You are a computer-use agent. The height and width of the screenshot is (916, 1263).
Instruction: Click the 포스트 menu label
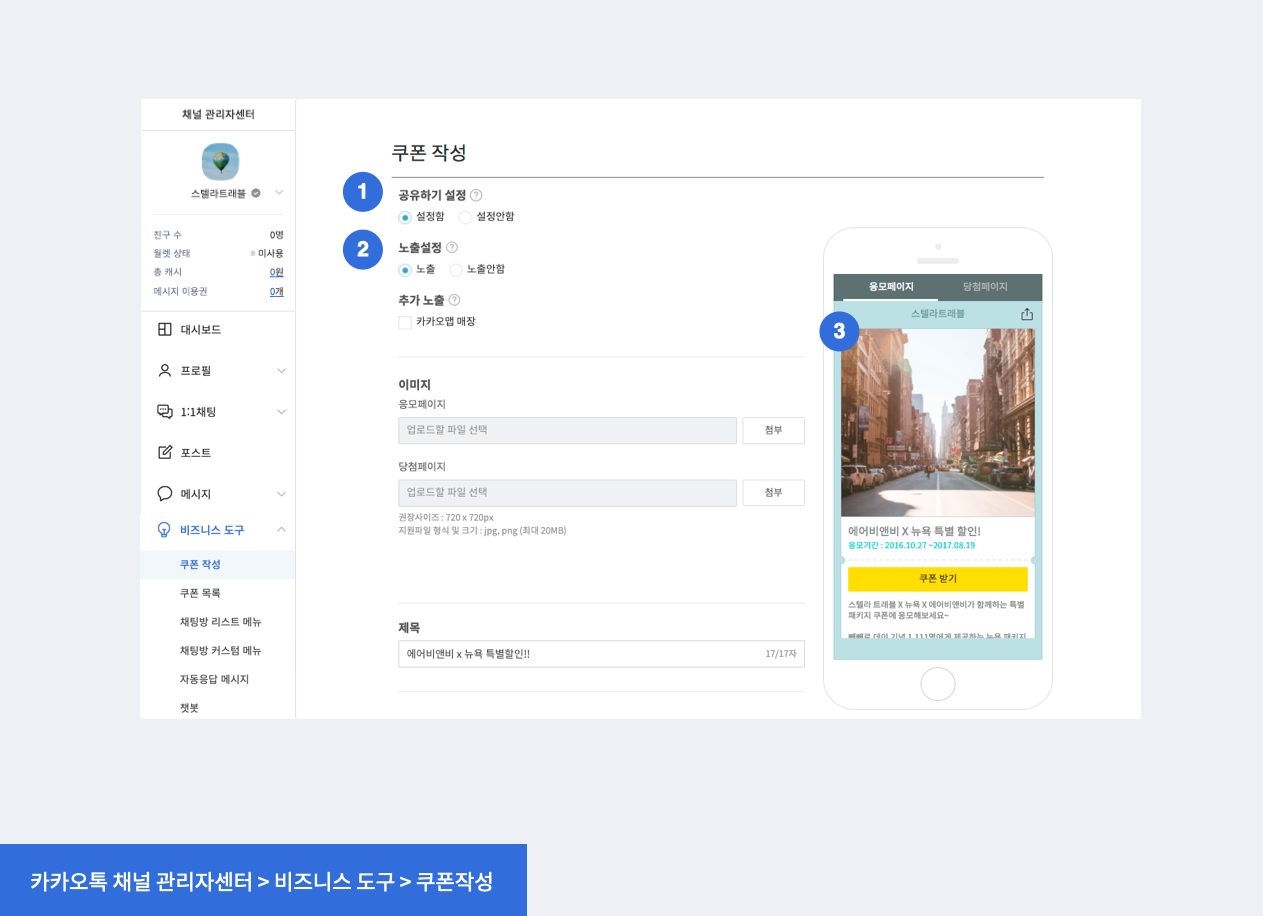click(196, 453)
